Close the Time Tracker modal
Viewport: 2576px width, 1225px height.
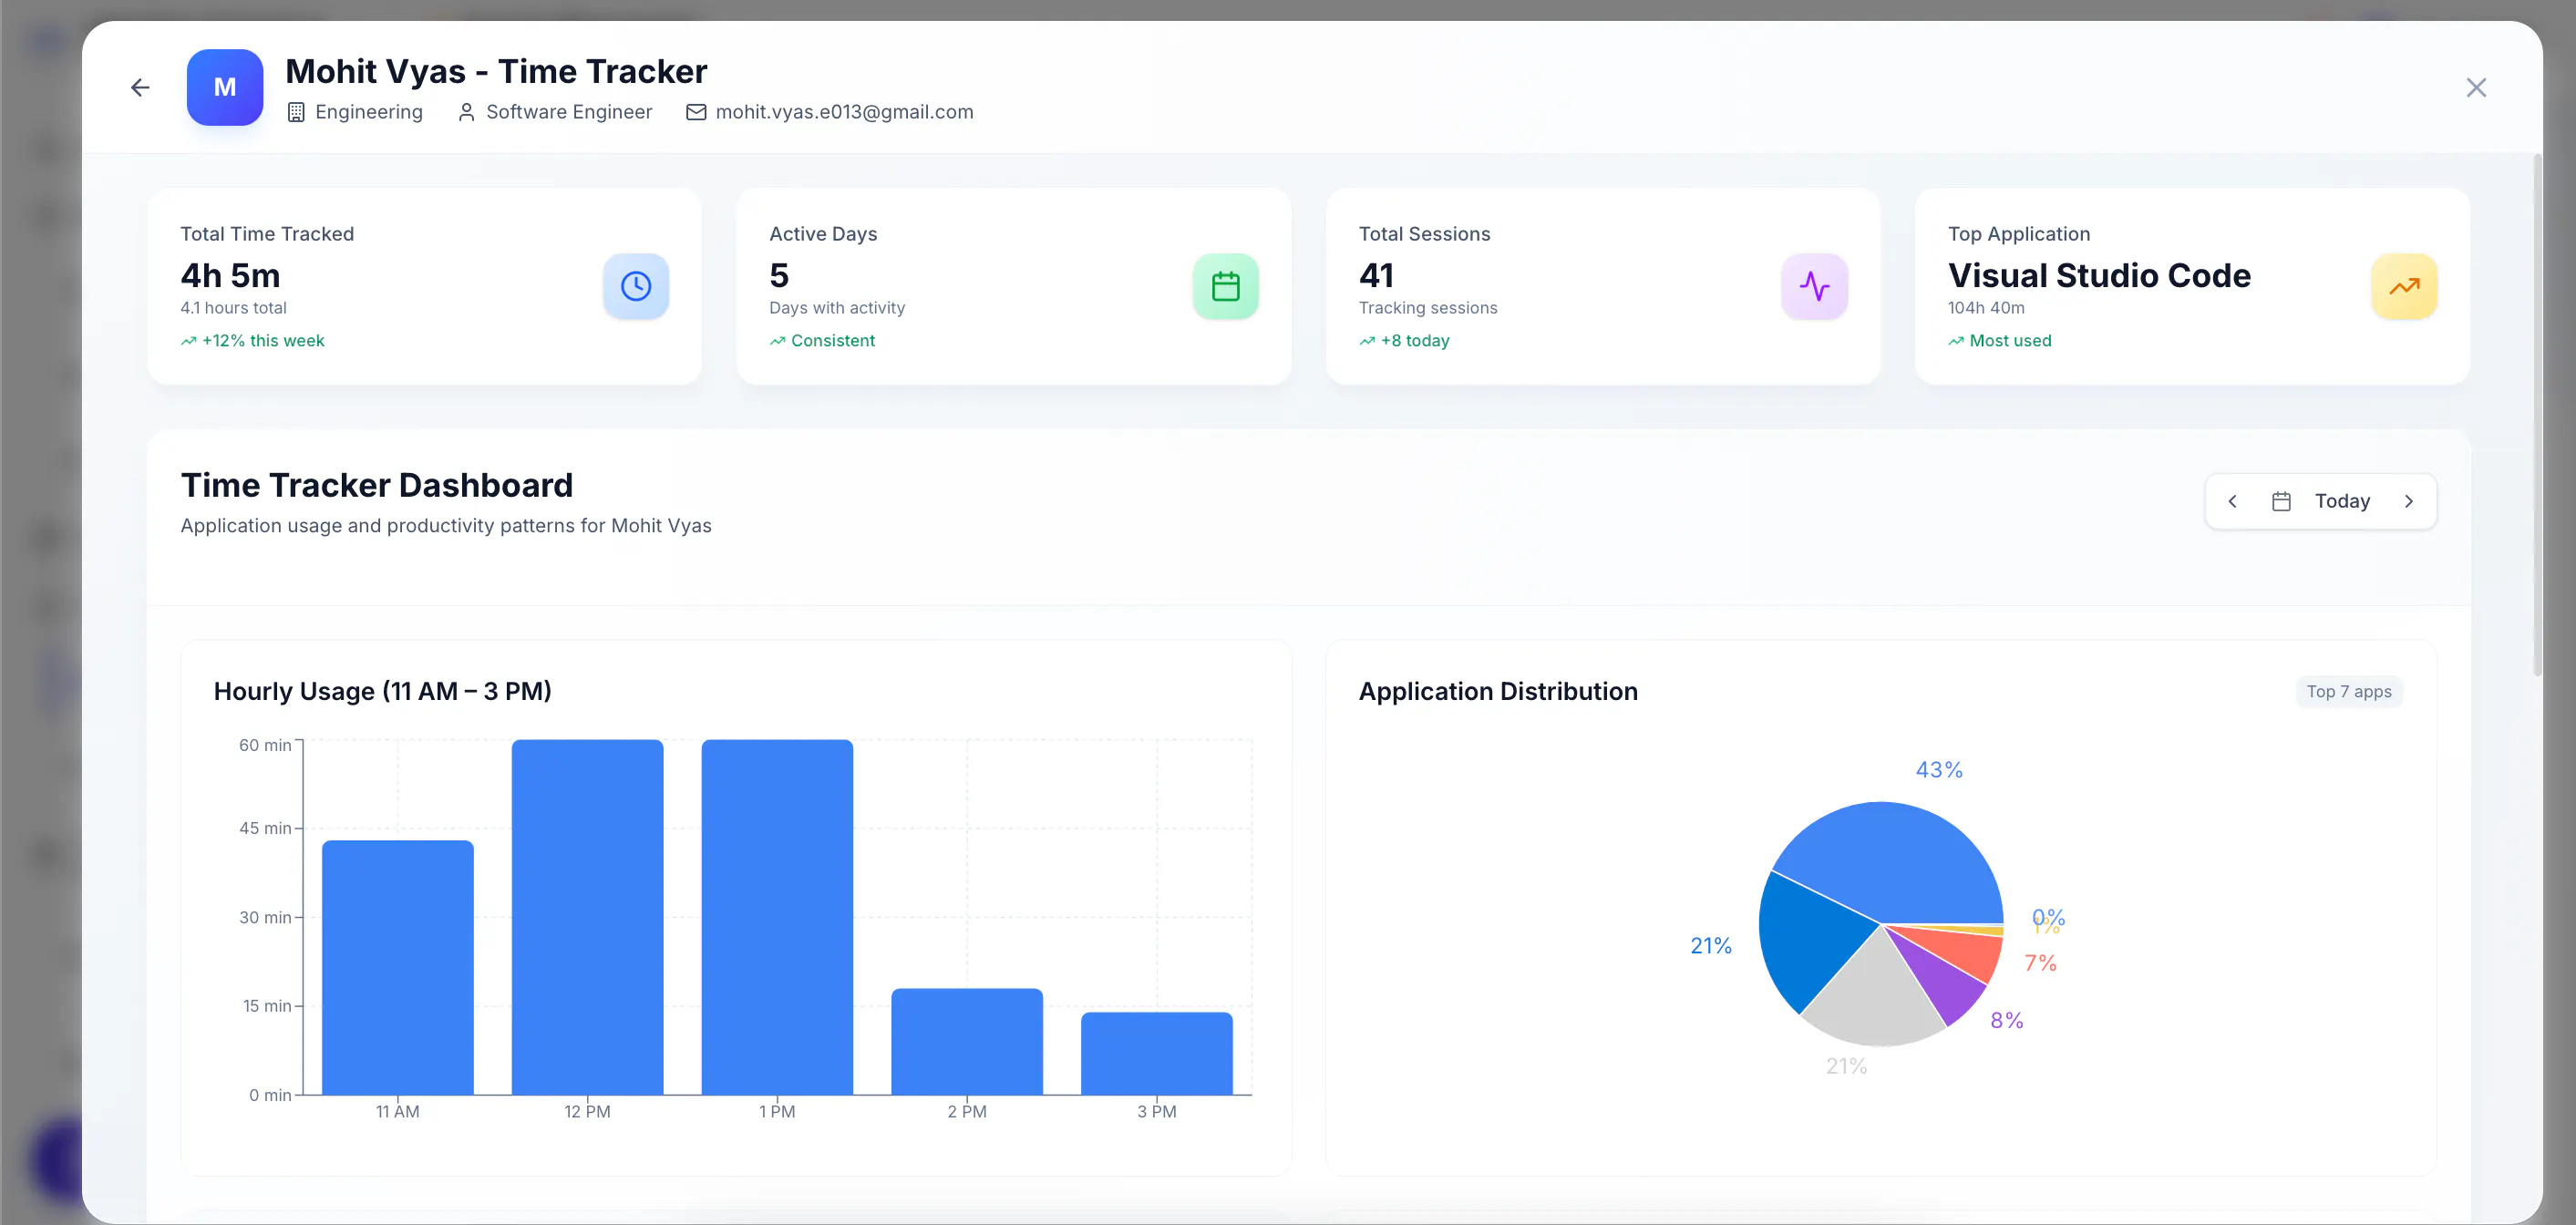2476,88
